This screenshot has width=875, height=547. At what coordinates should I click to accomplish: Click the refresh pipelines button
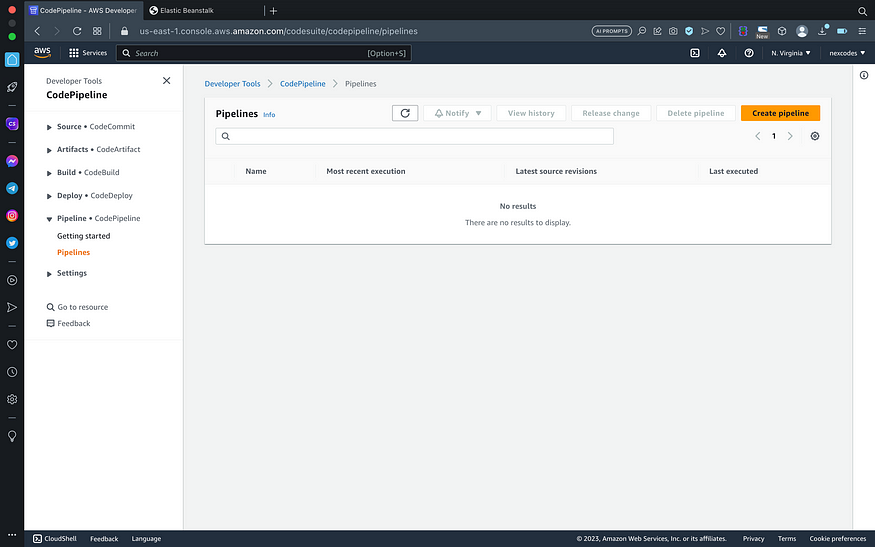pos(405,113)
